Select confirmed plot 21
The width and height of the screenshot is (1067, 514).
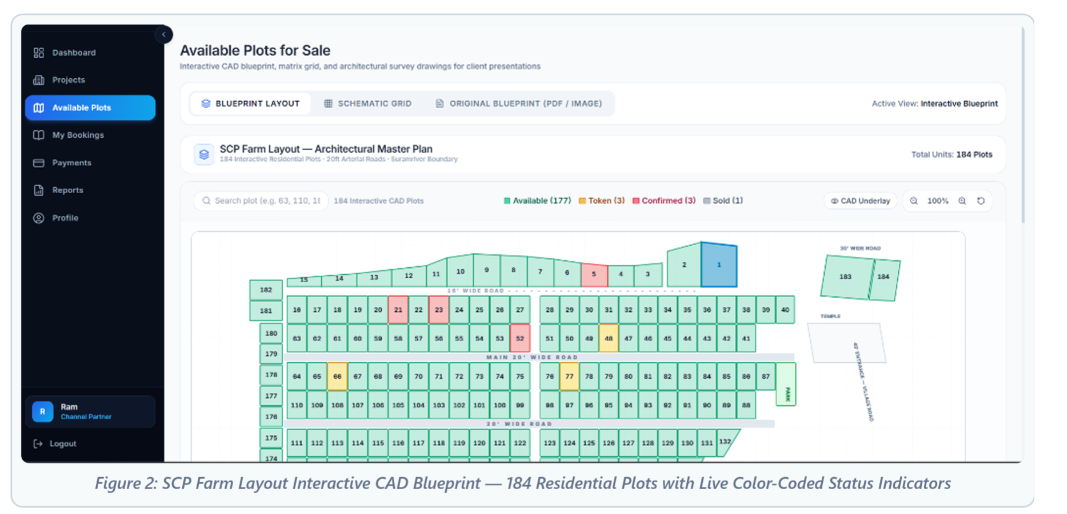398,309
